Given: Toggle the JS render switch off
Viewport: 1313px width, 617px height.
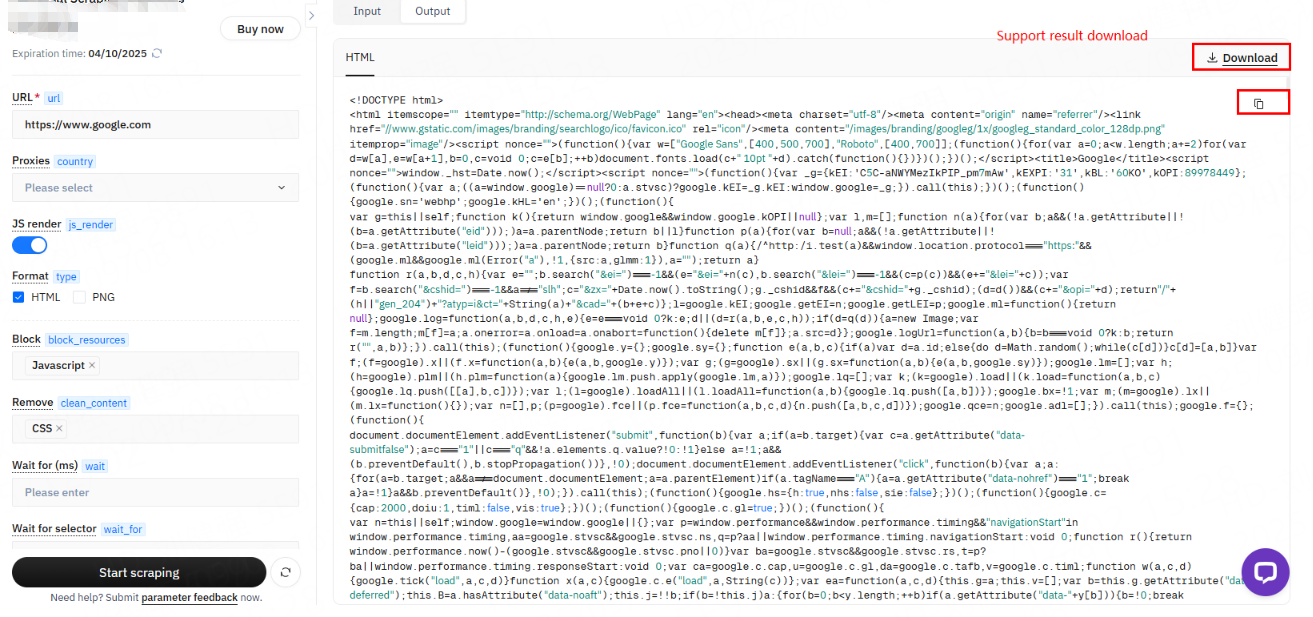Looking at the screenshot, I should coord(30,245).
